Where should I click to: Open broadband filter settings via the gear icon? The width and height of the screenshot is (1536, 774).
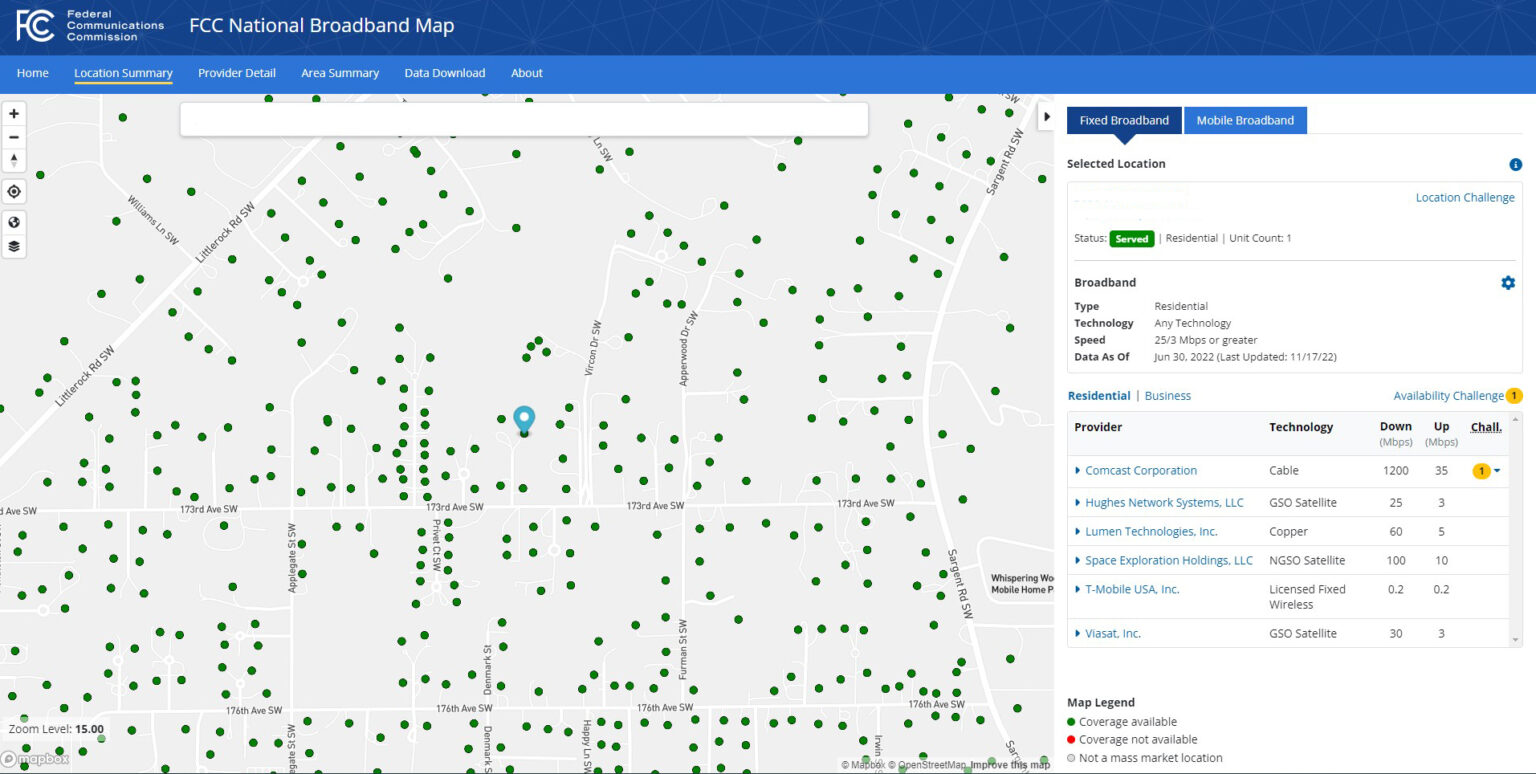(1508, 282)
